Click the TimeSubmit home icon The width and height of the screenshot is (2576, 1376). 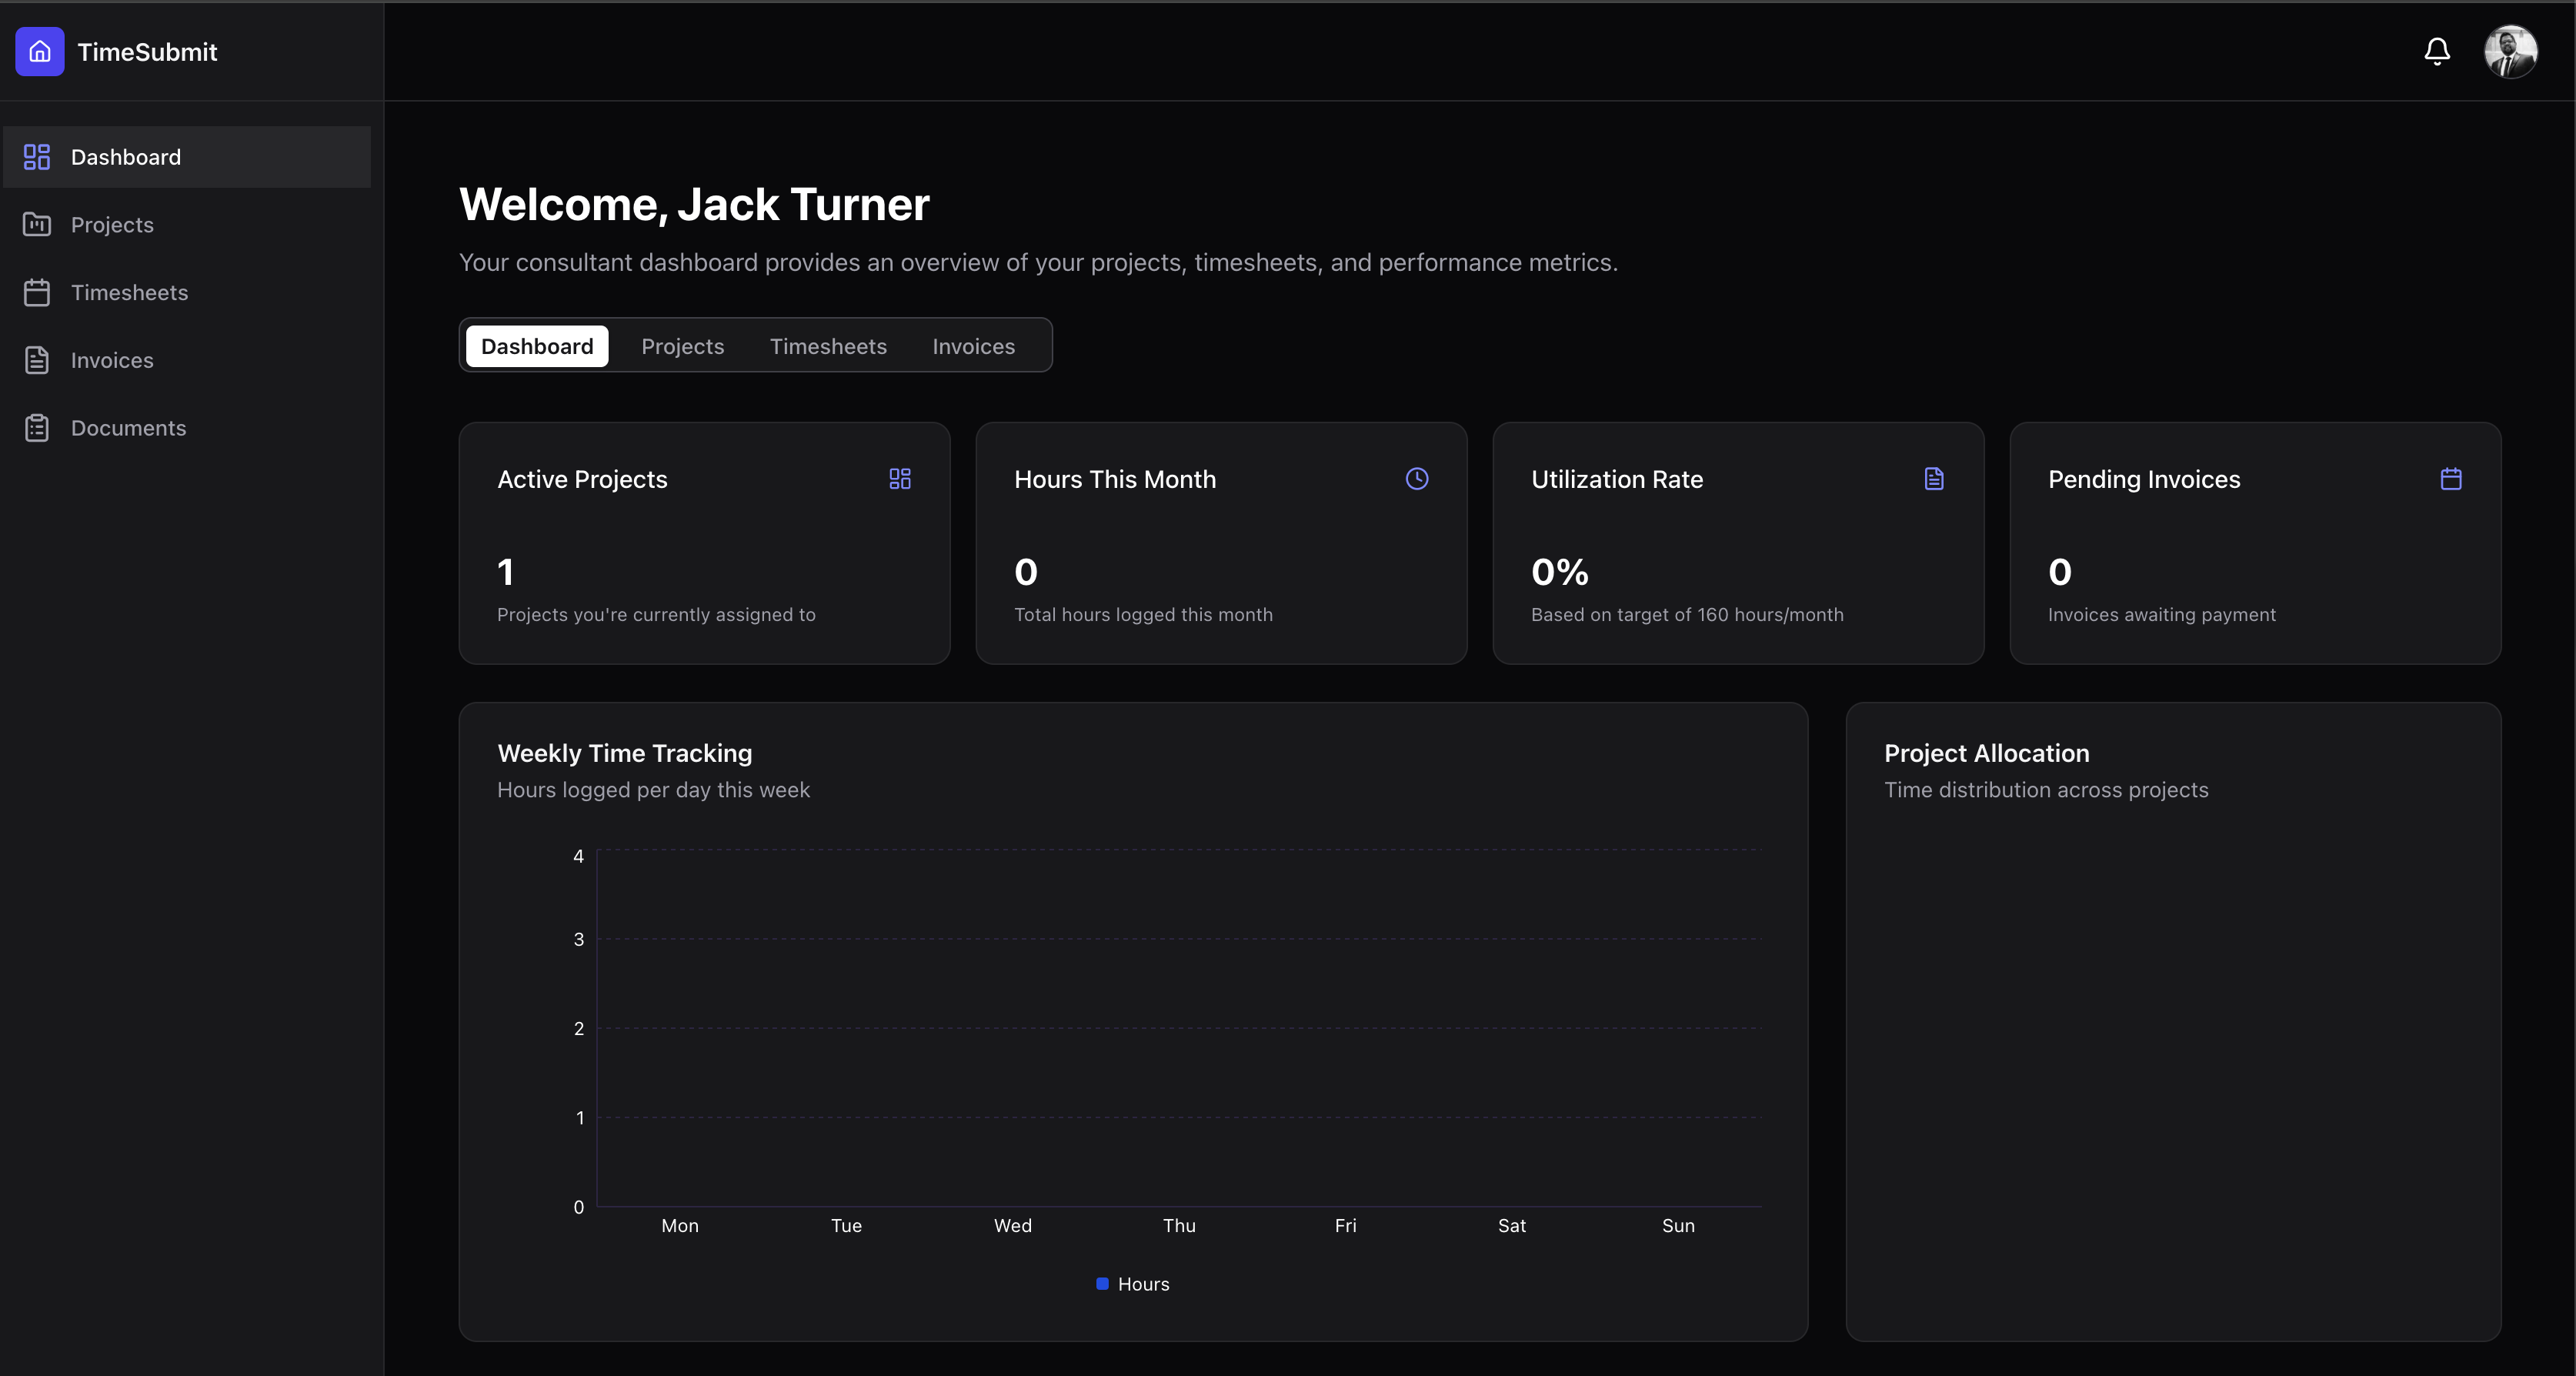tap(40, 51)
